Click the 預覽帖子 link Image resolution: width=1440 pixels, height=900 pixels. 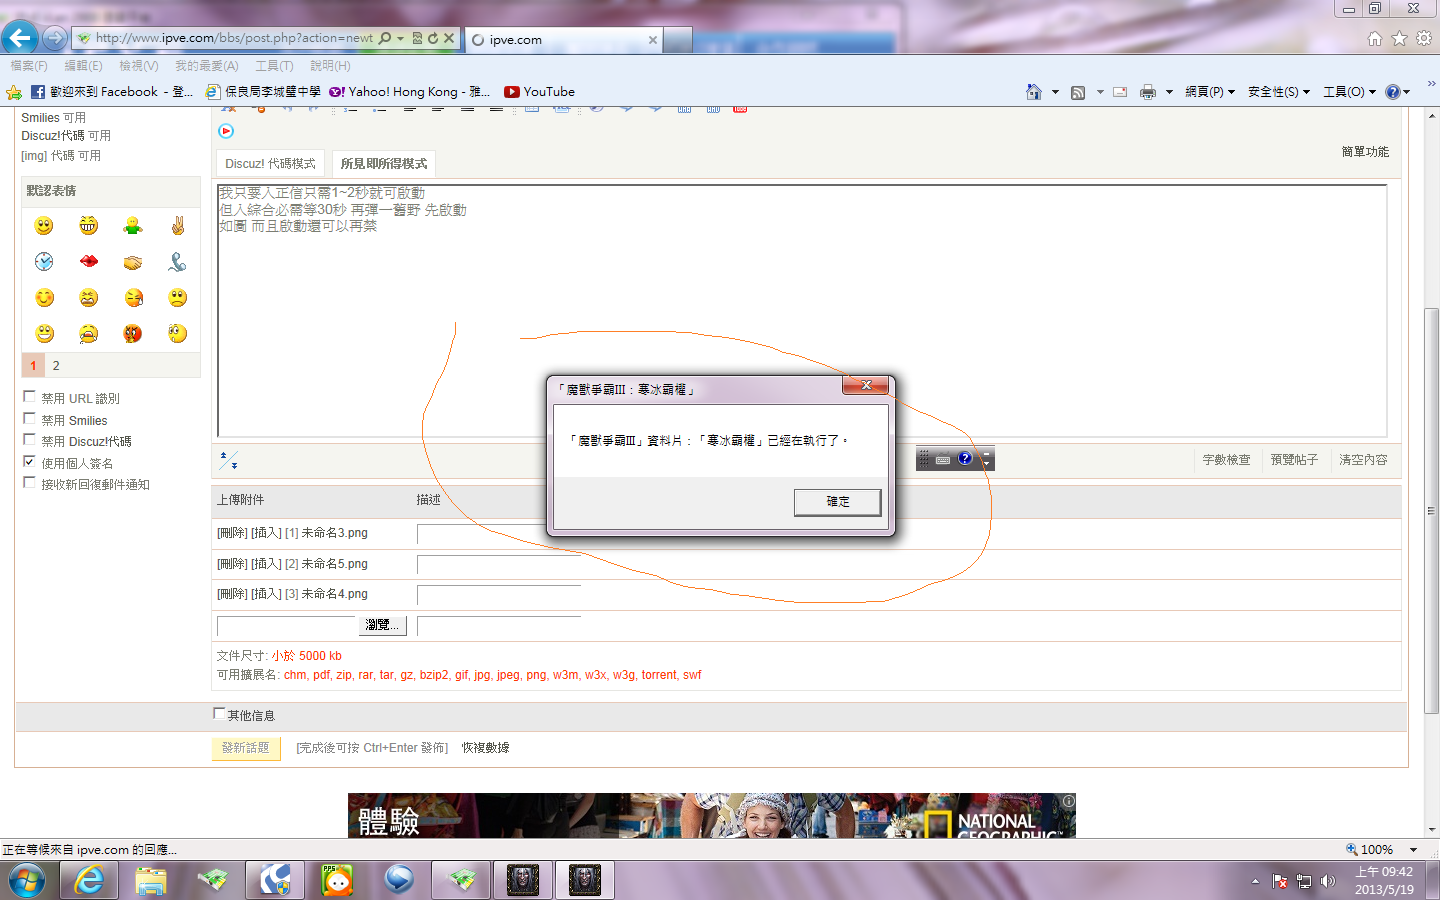click(1294, 460)
